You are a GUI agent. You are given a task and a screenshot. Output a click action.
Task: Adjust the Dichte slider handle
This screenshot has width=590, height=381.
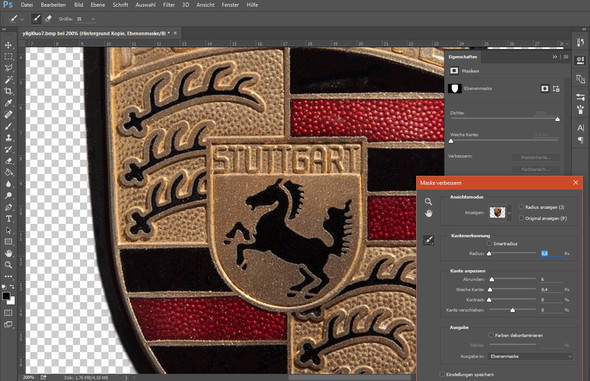coord(557,119)
